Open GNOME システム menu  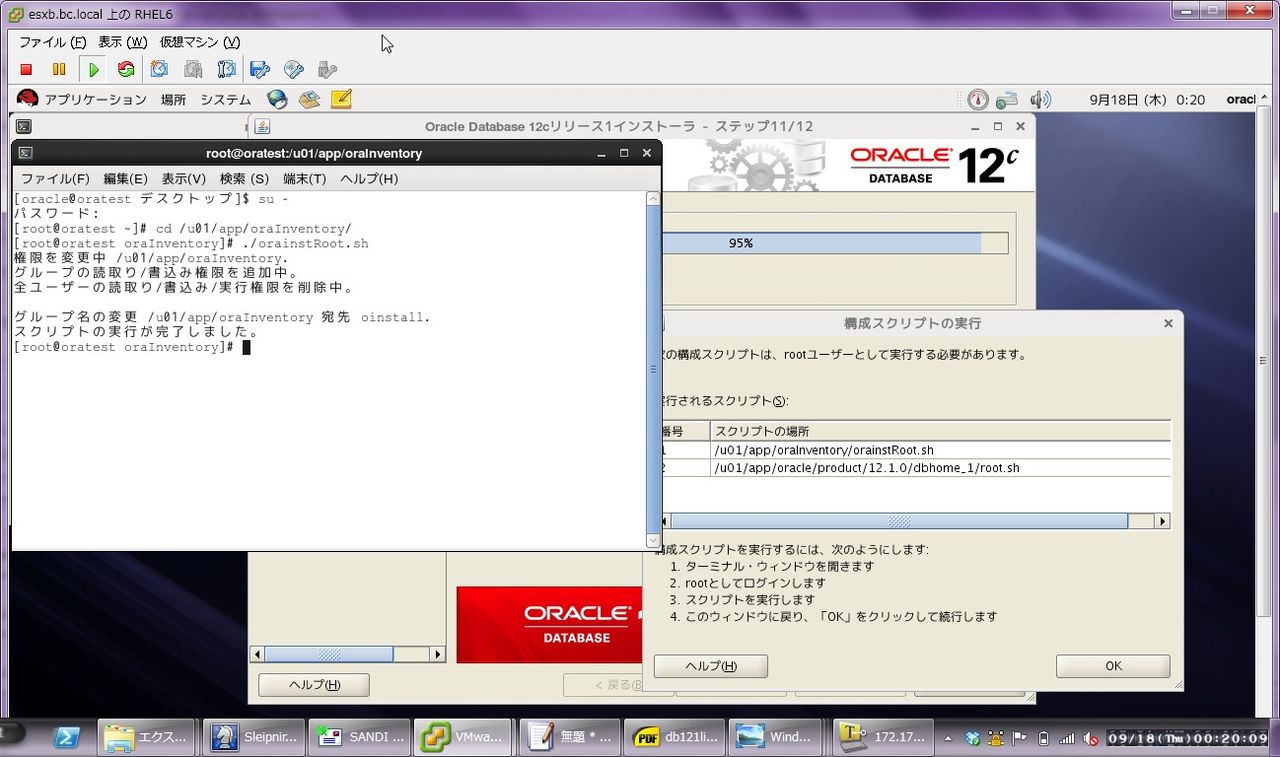pos(225,100)
